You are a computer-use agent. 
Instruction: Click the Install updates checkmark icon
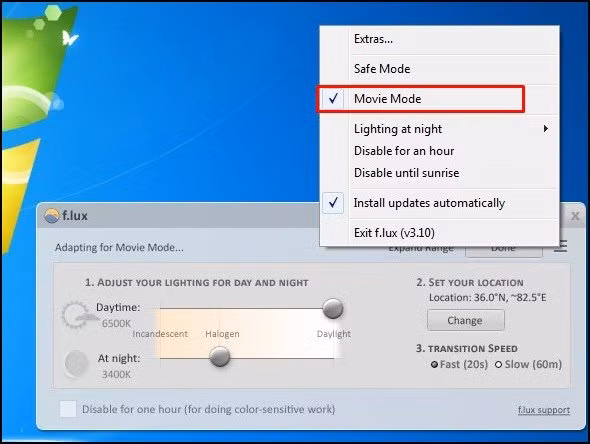click(x=333, y=203)
